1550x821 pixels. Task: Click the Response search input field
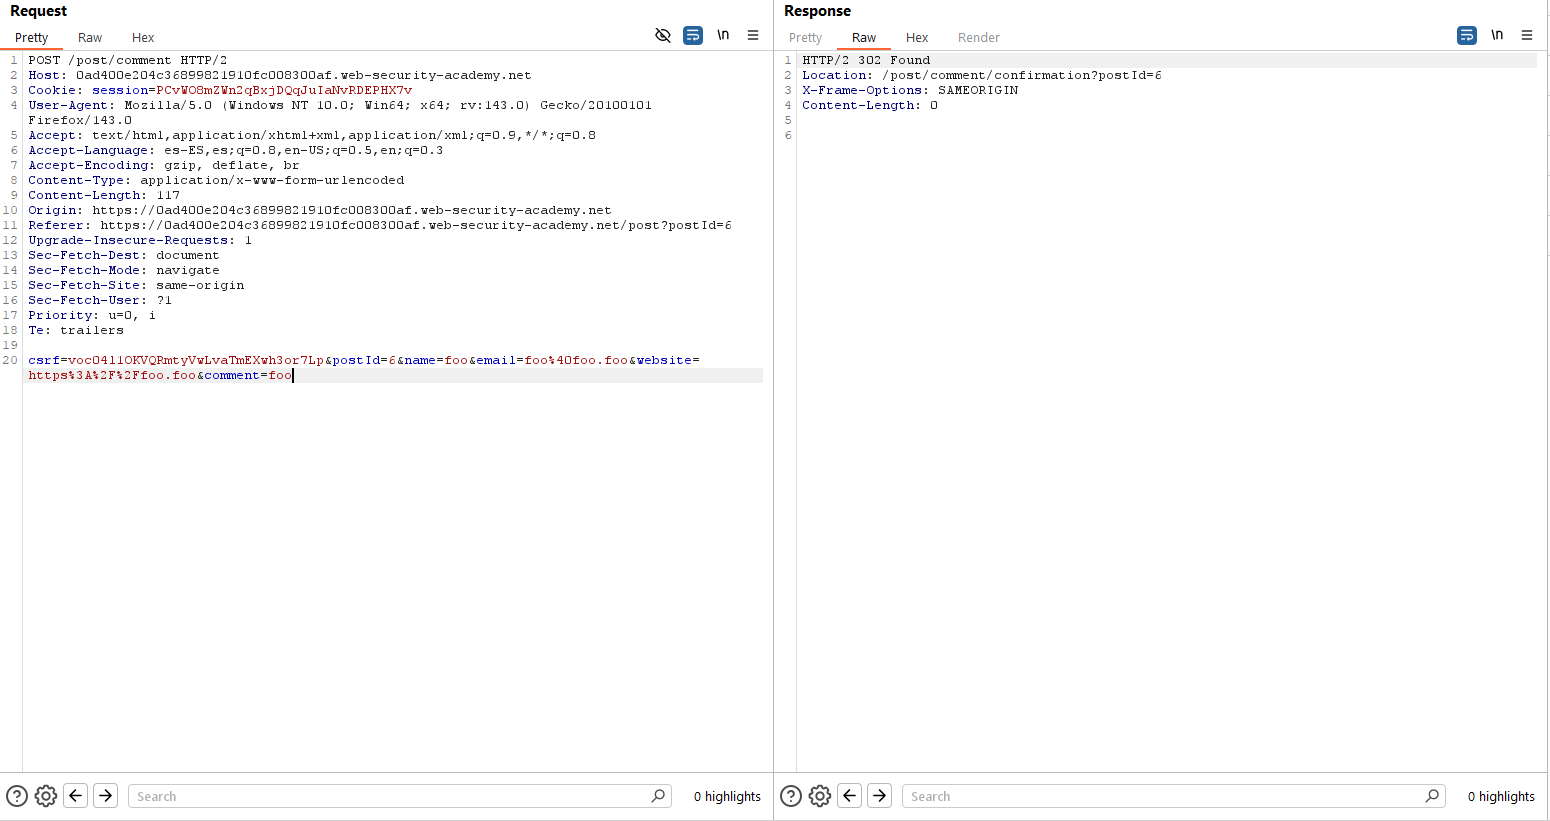tap(1164, 796)
